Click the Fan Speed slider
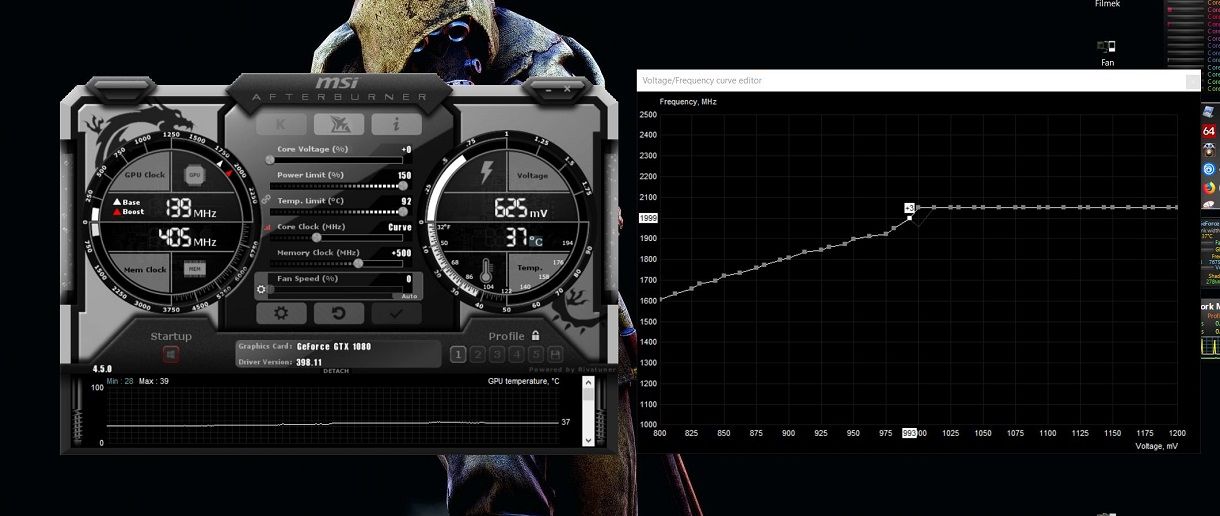The width and height of the screenshot is (1220, 516). pos(338,289)
